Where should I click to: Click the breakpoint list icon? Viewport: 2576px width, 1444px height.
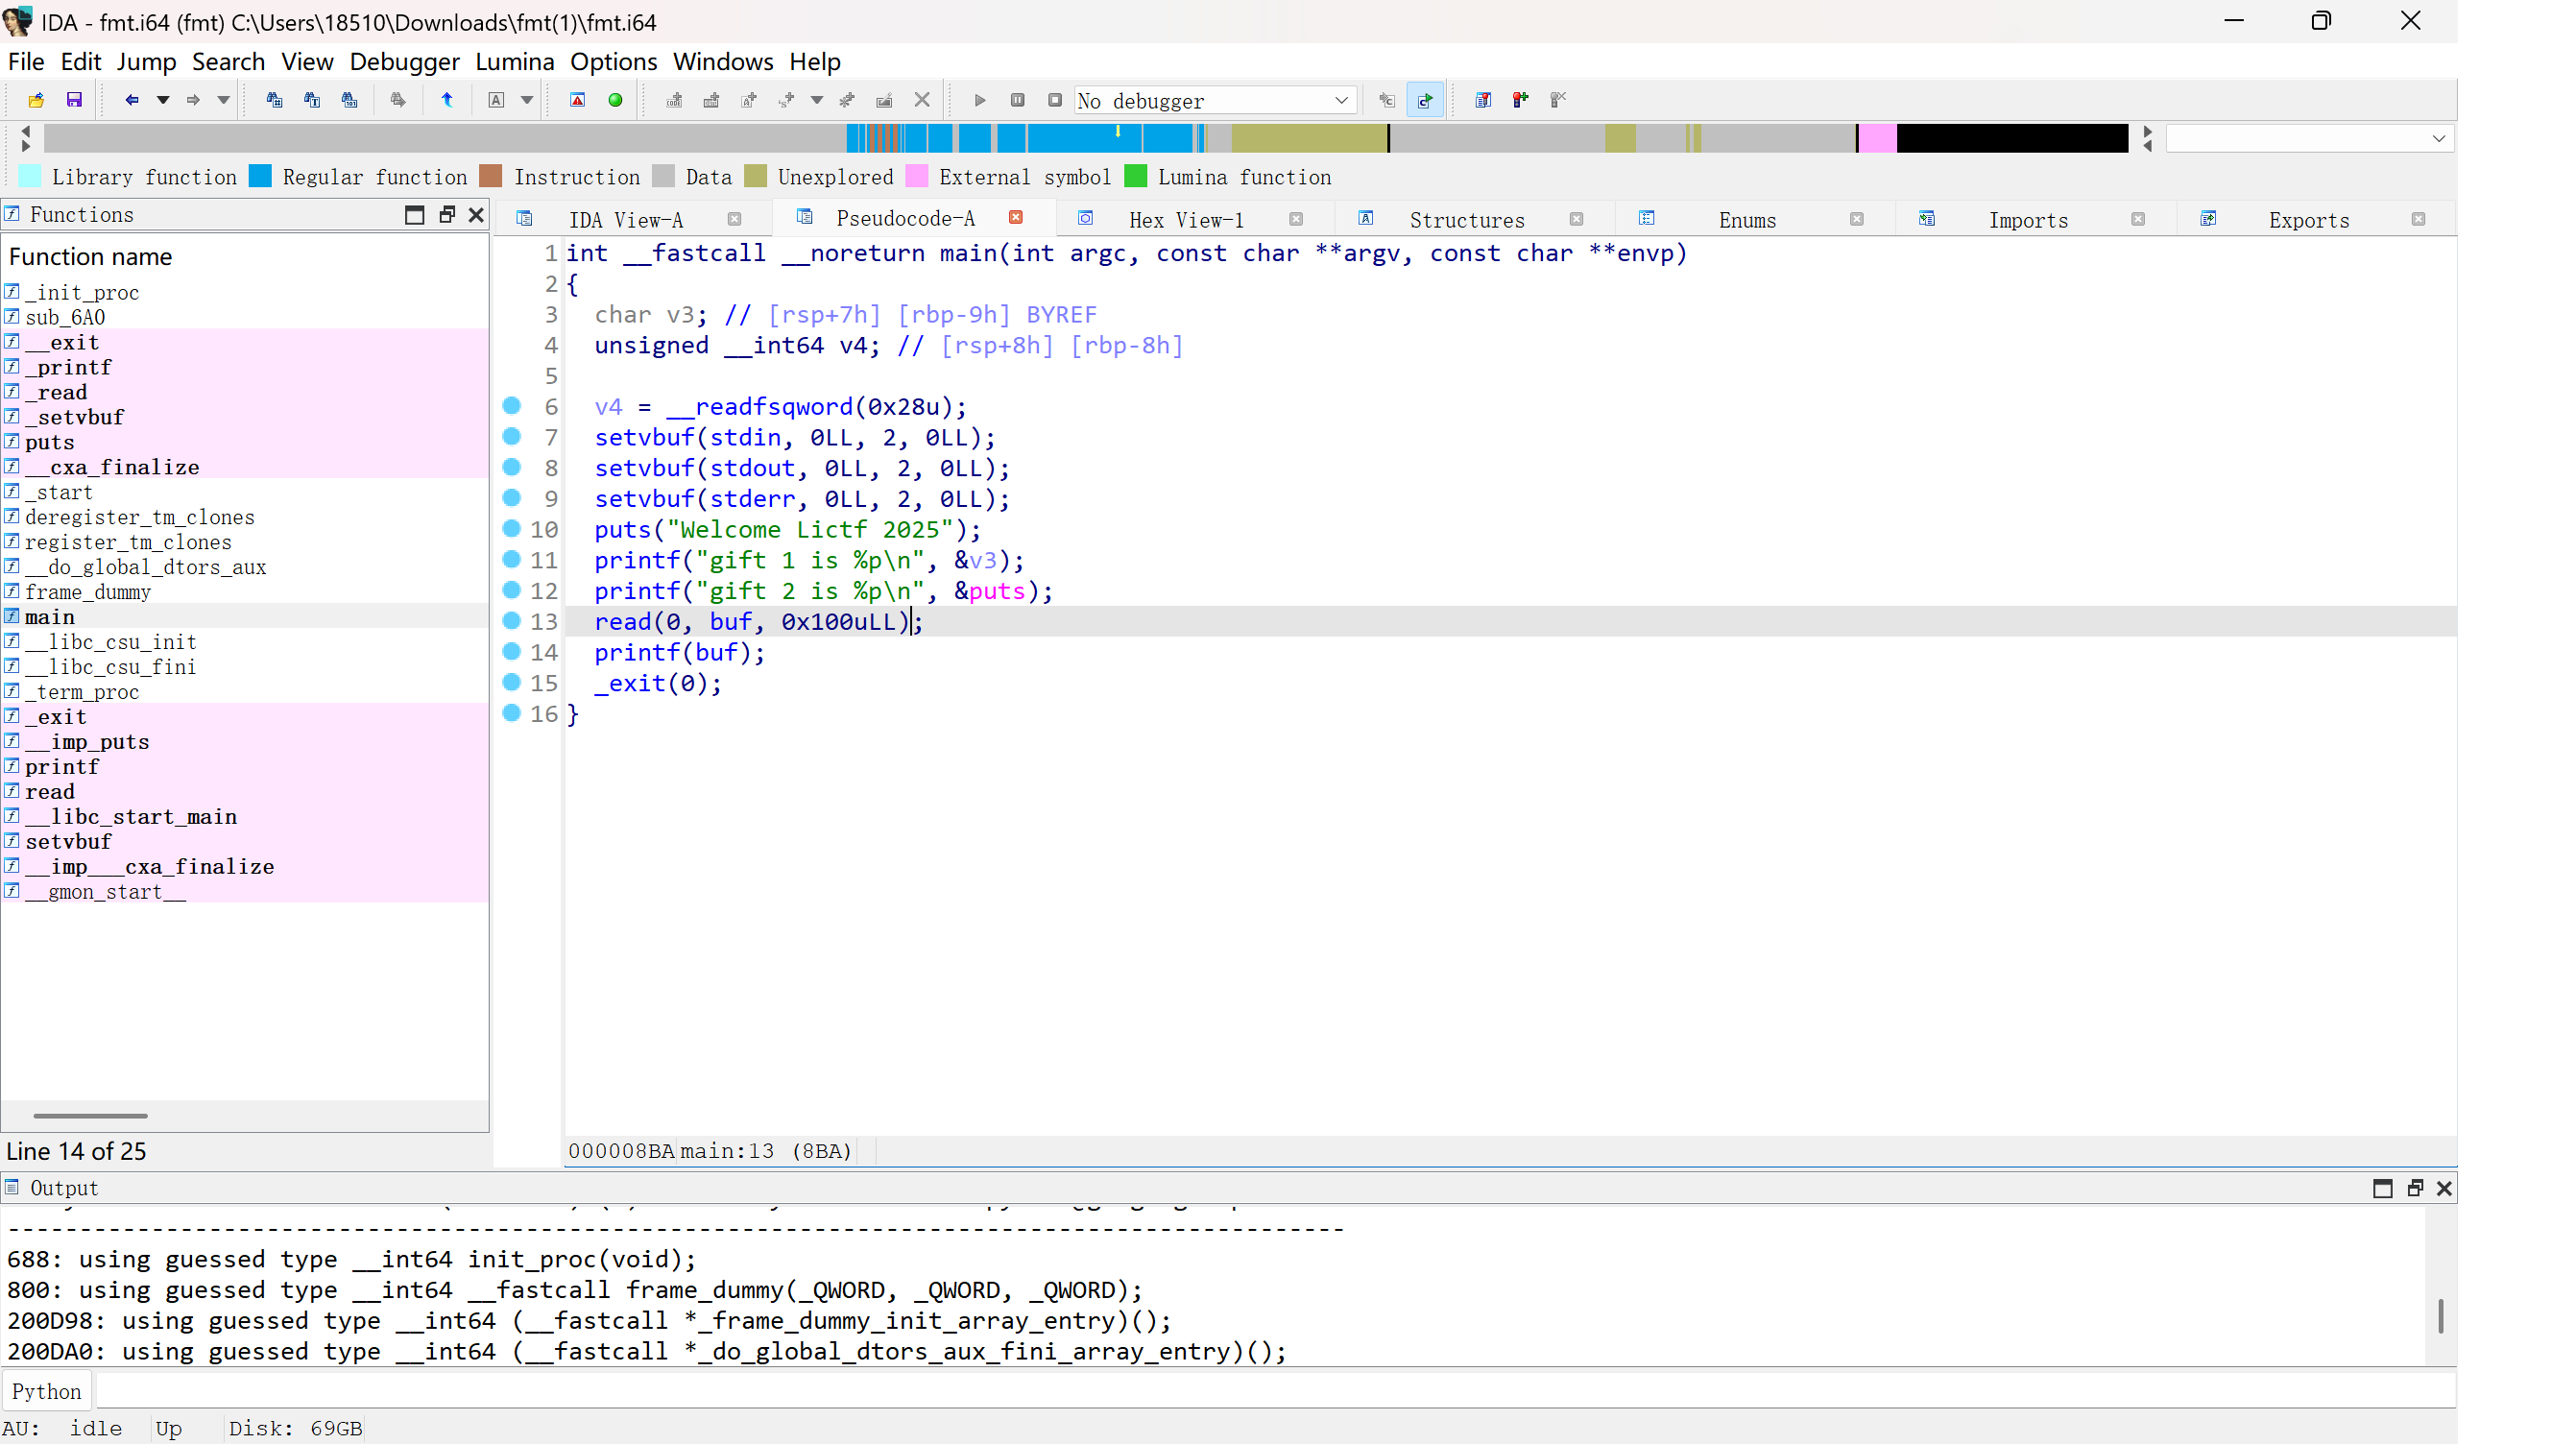1483,100
